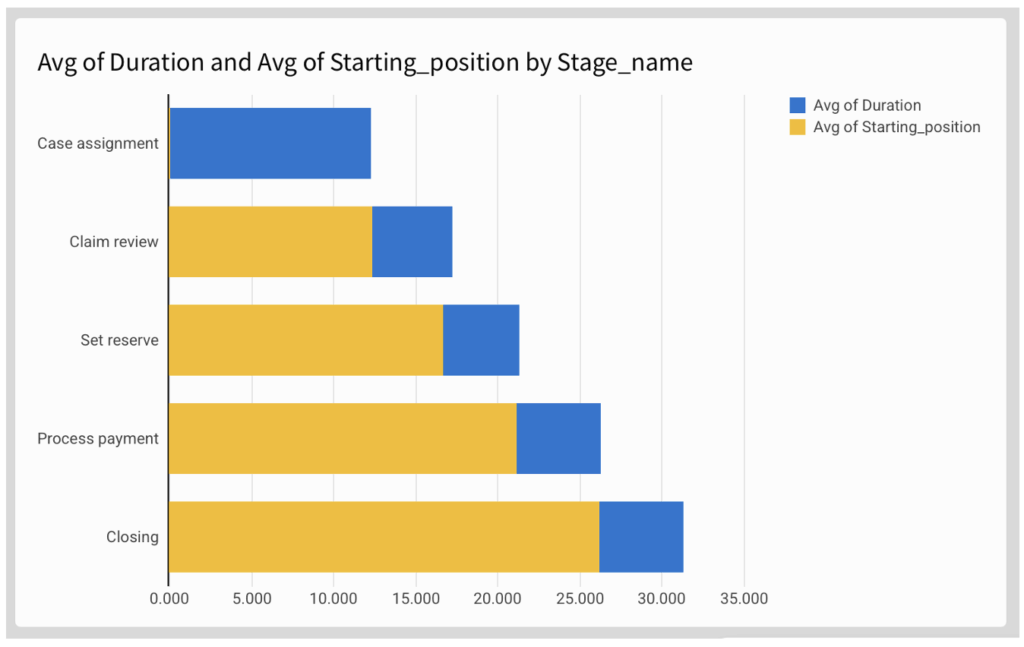Click the Case assignment axis label

(98, 143)
